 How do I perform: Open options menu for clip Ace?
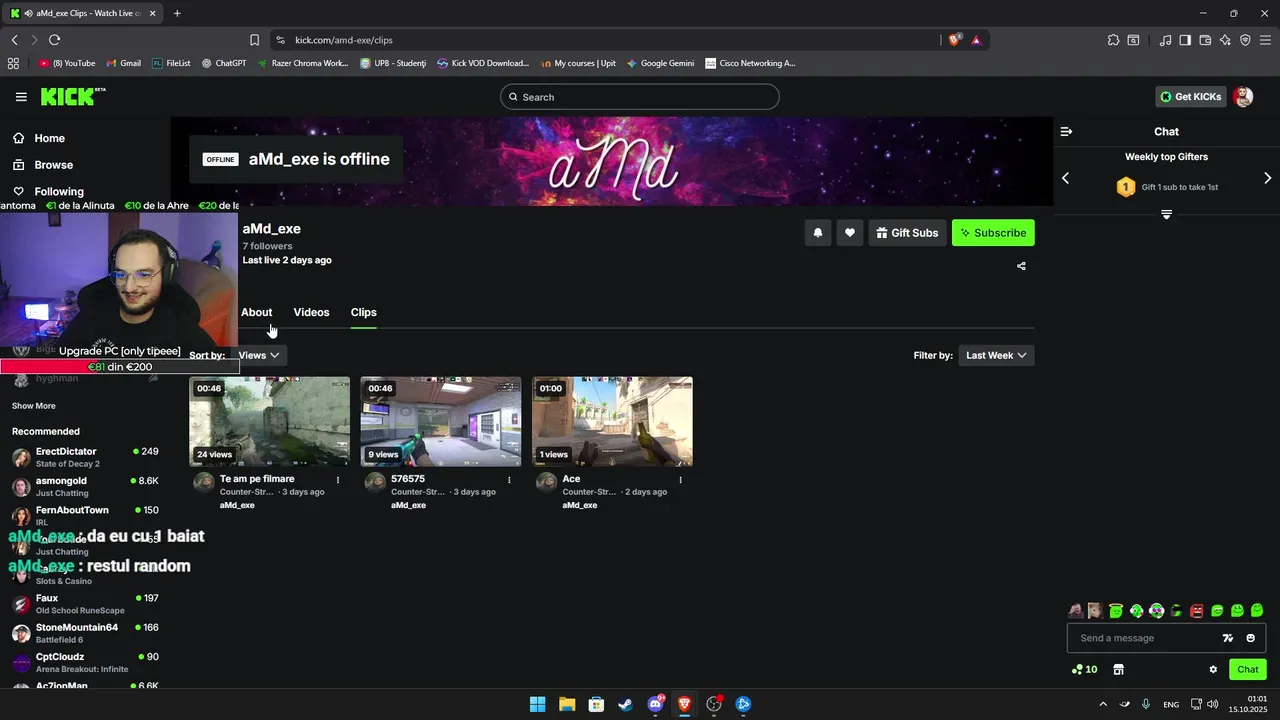[681, 480]
